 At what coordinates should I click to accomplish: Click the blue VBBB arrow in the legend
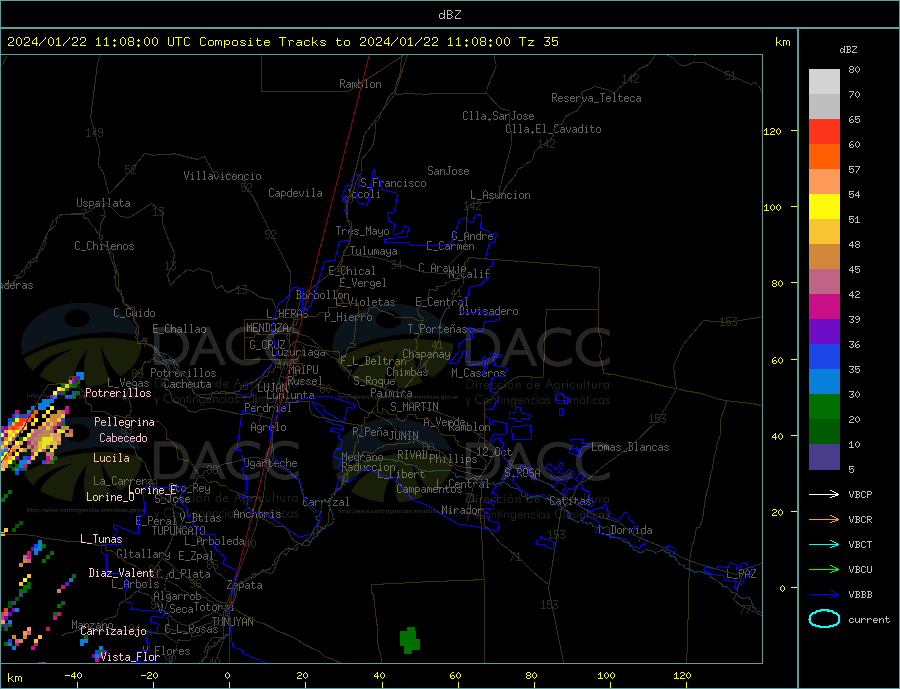click(x=824, y=594)
